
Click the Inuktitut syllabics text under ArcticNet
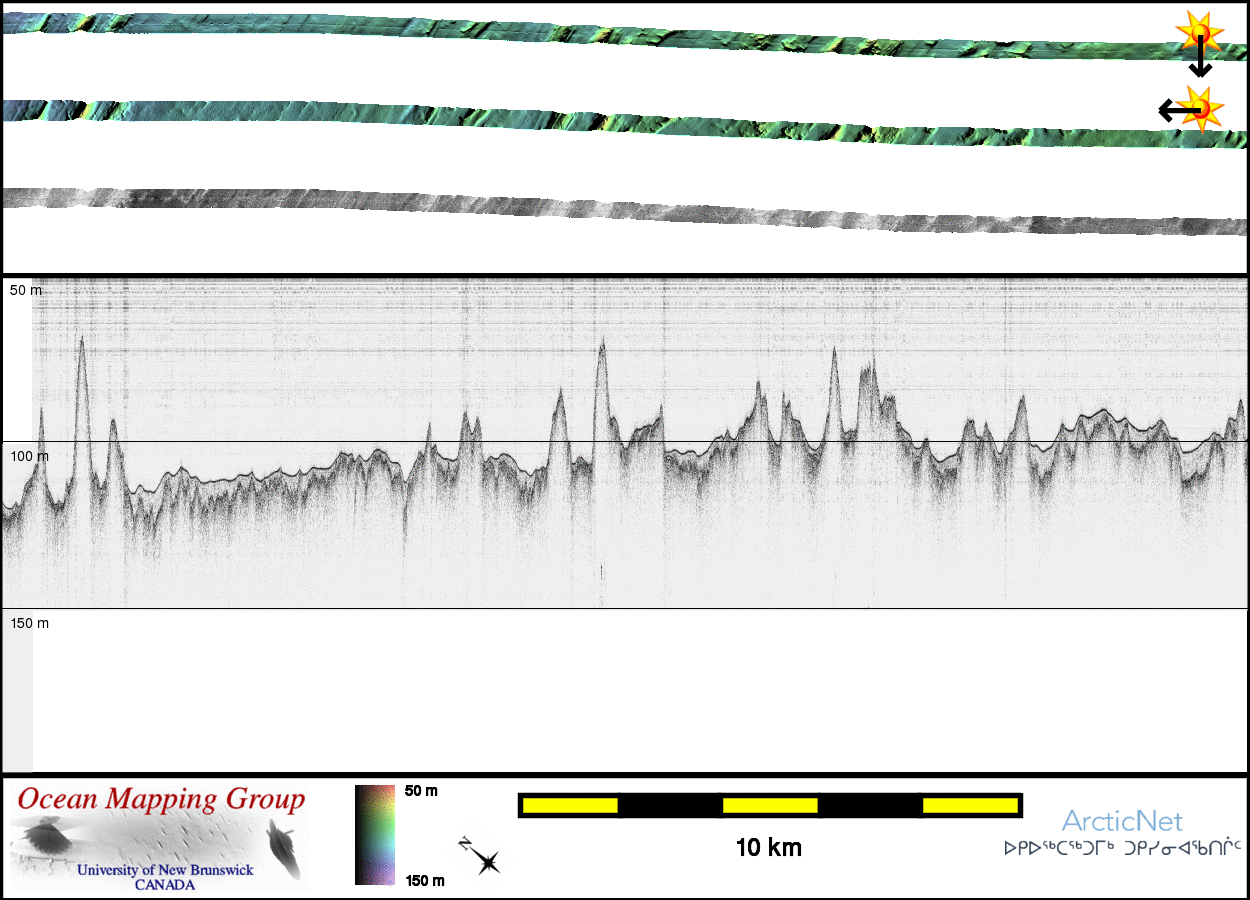(1122, 848)
